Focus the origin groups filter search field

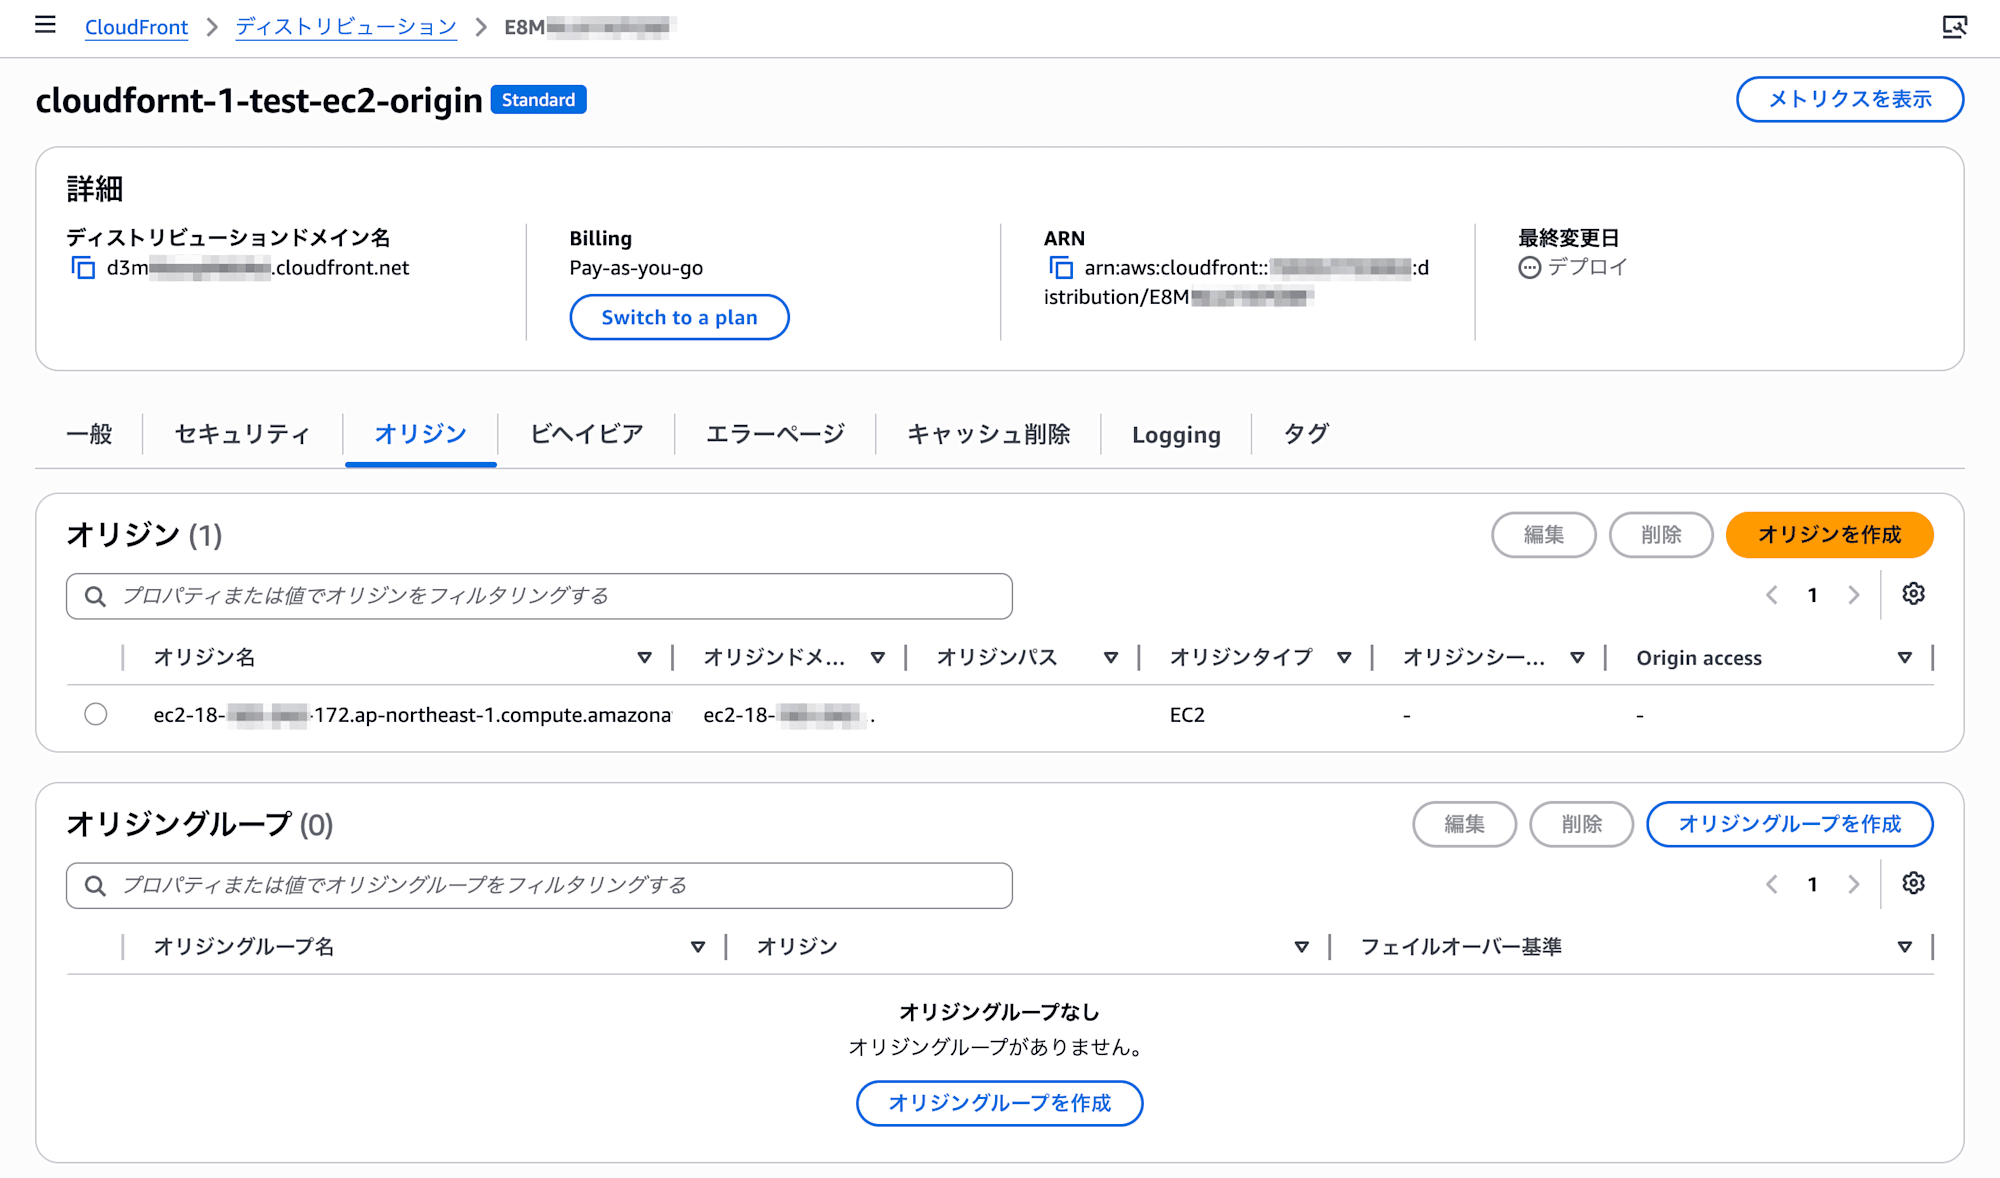539,885
